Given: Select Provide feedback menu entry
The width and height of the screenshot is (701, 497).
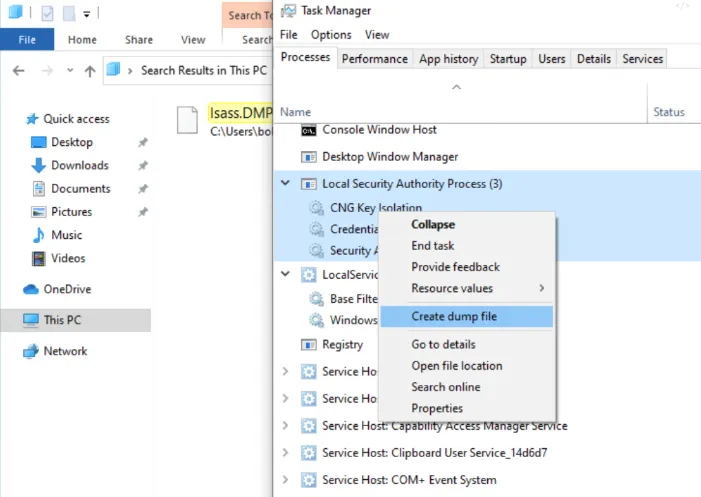Looking at the screenshot, I should (x=455, y=267).
